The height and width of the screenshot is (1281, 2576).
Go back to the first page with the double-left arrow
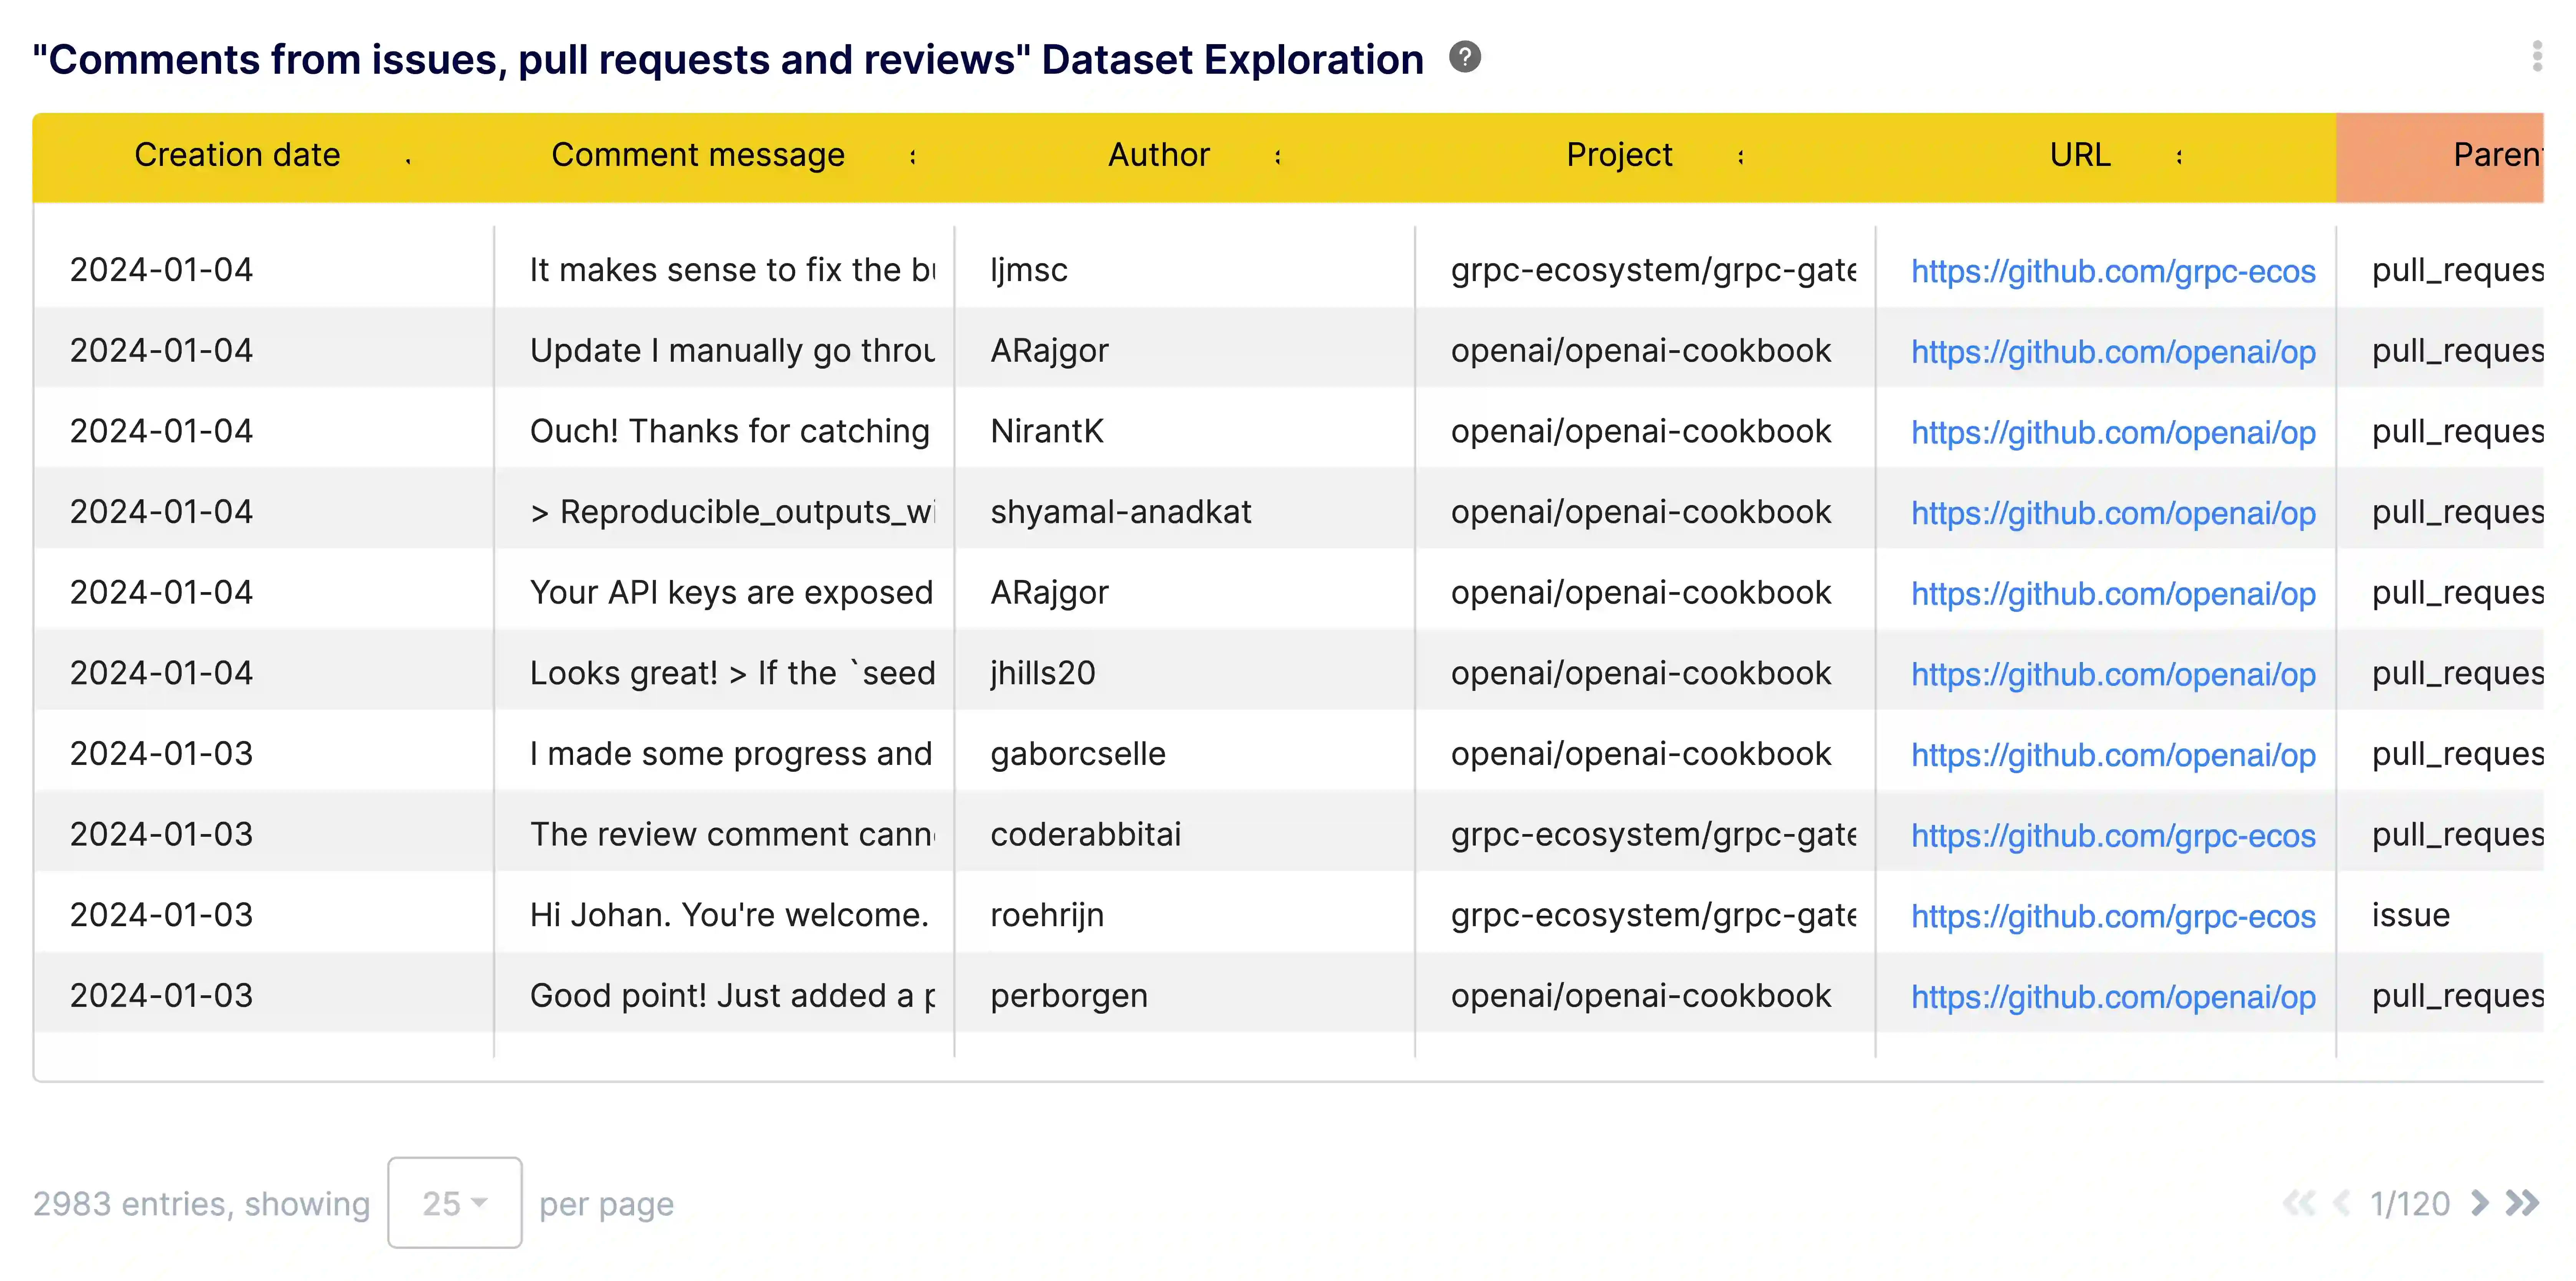click(2300, 1204)
